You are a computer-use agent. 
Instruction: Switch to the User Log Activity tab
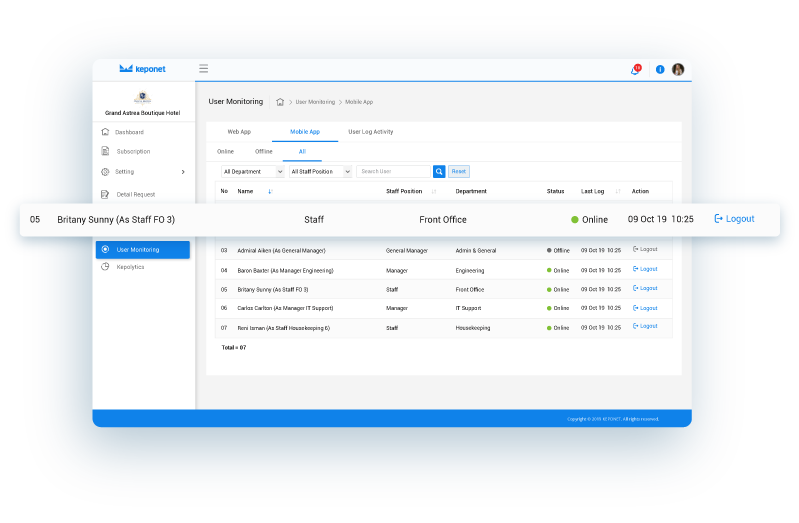coord(370,132)
